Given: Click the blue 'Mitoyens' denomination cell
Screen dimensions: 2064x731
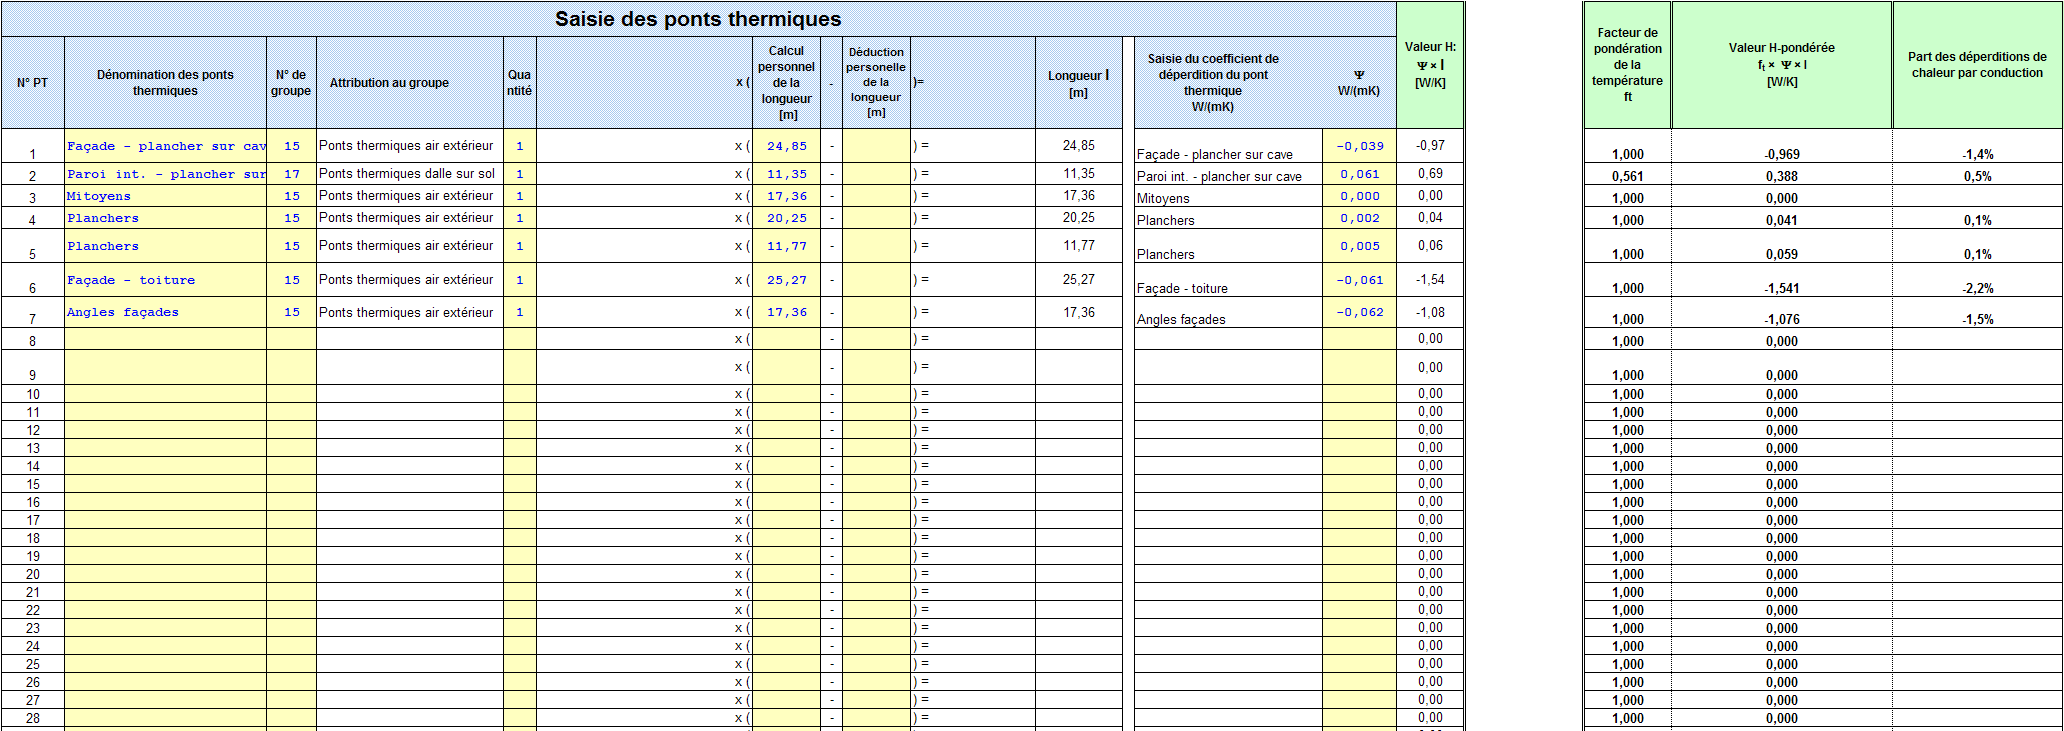Looking at the screenshot, I should tap(166, 196).
